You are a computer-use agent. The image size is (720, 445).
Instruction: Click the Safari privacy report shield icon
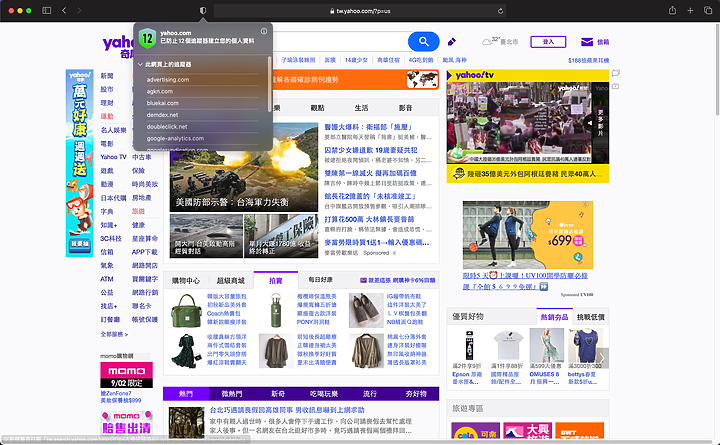coord(203,11)
